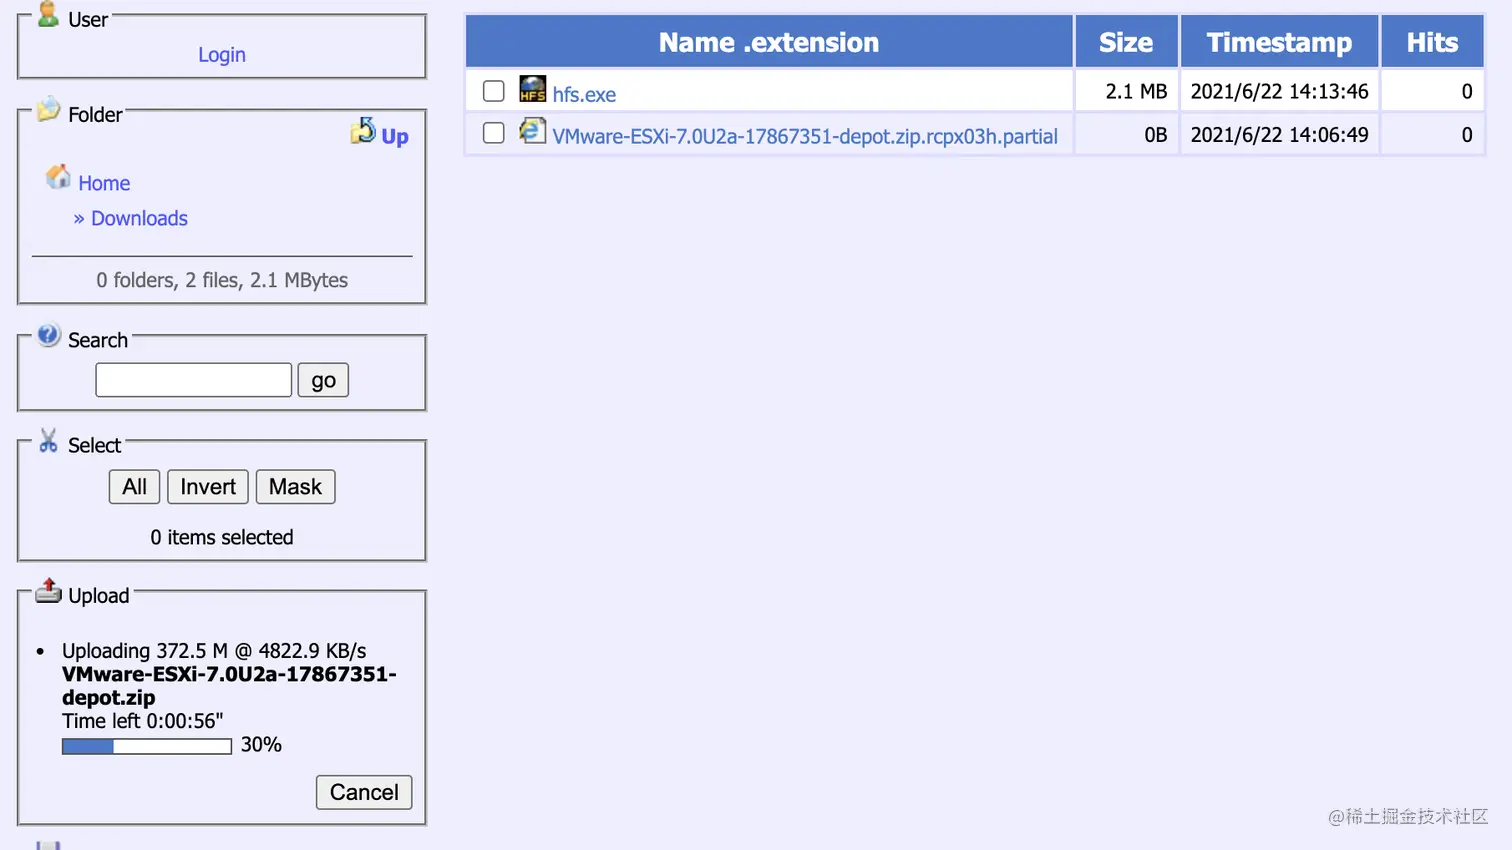Open VMware-ESXi-7.0U2a depot.zip.rcpx03h.partial link
Screen dimensions: 1512x850
805,137
